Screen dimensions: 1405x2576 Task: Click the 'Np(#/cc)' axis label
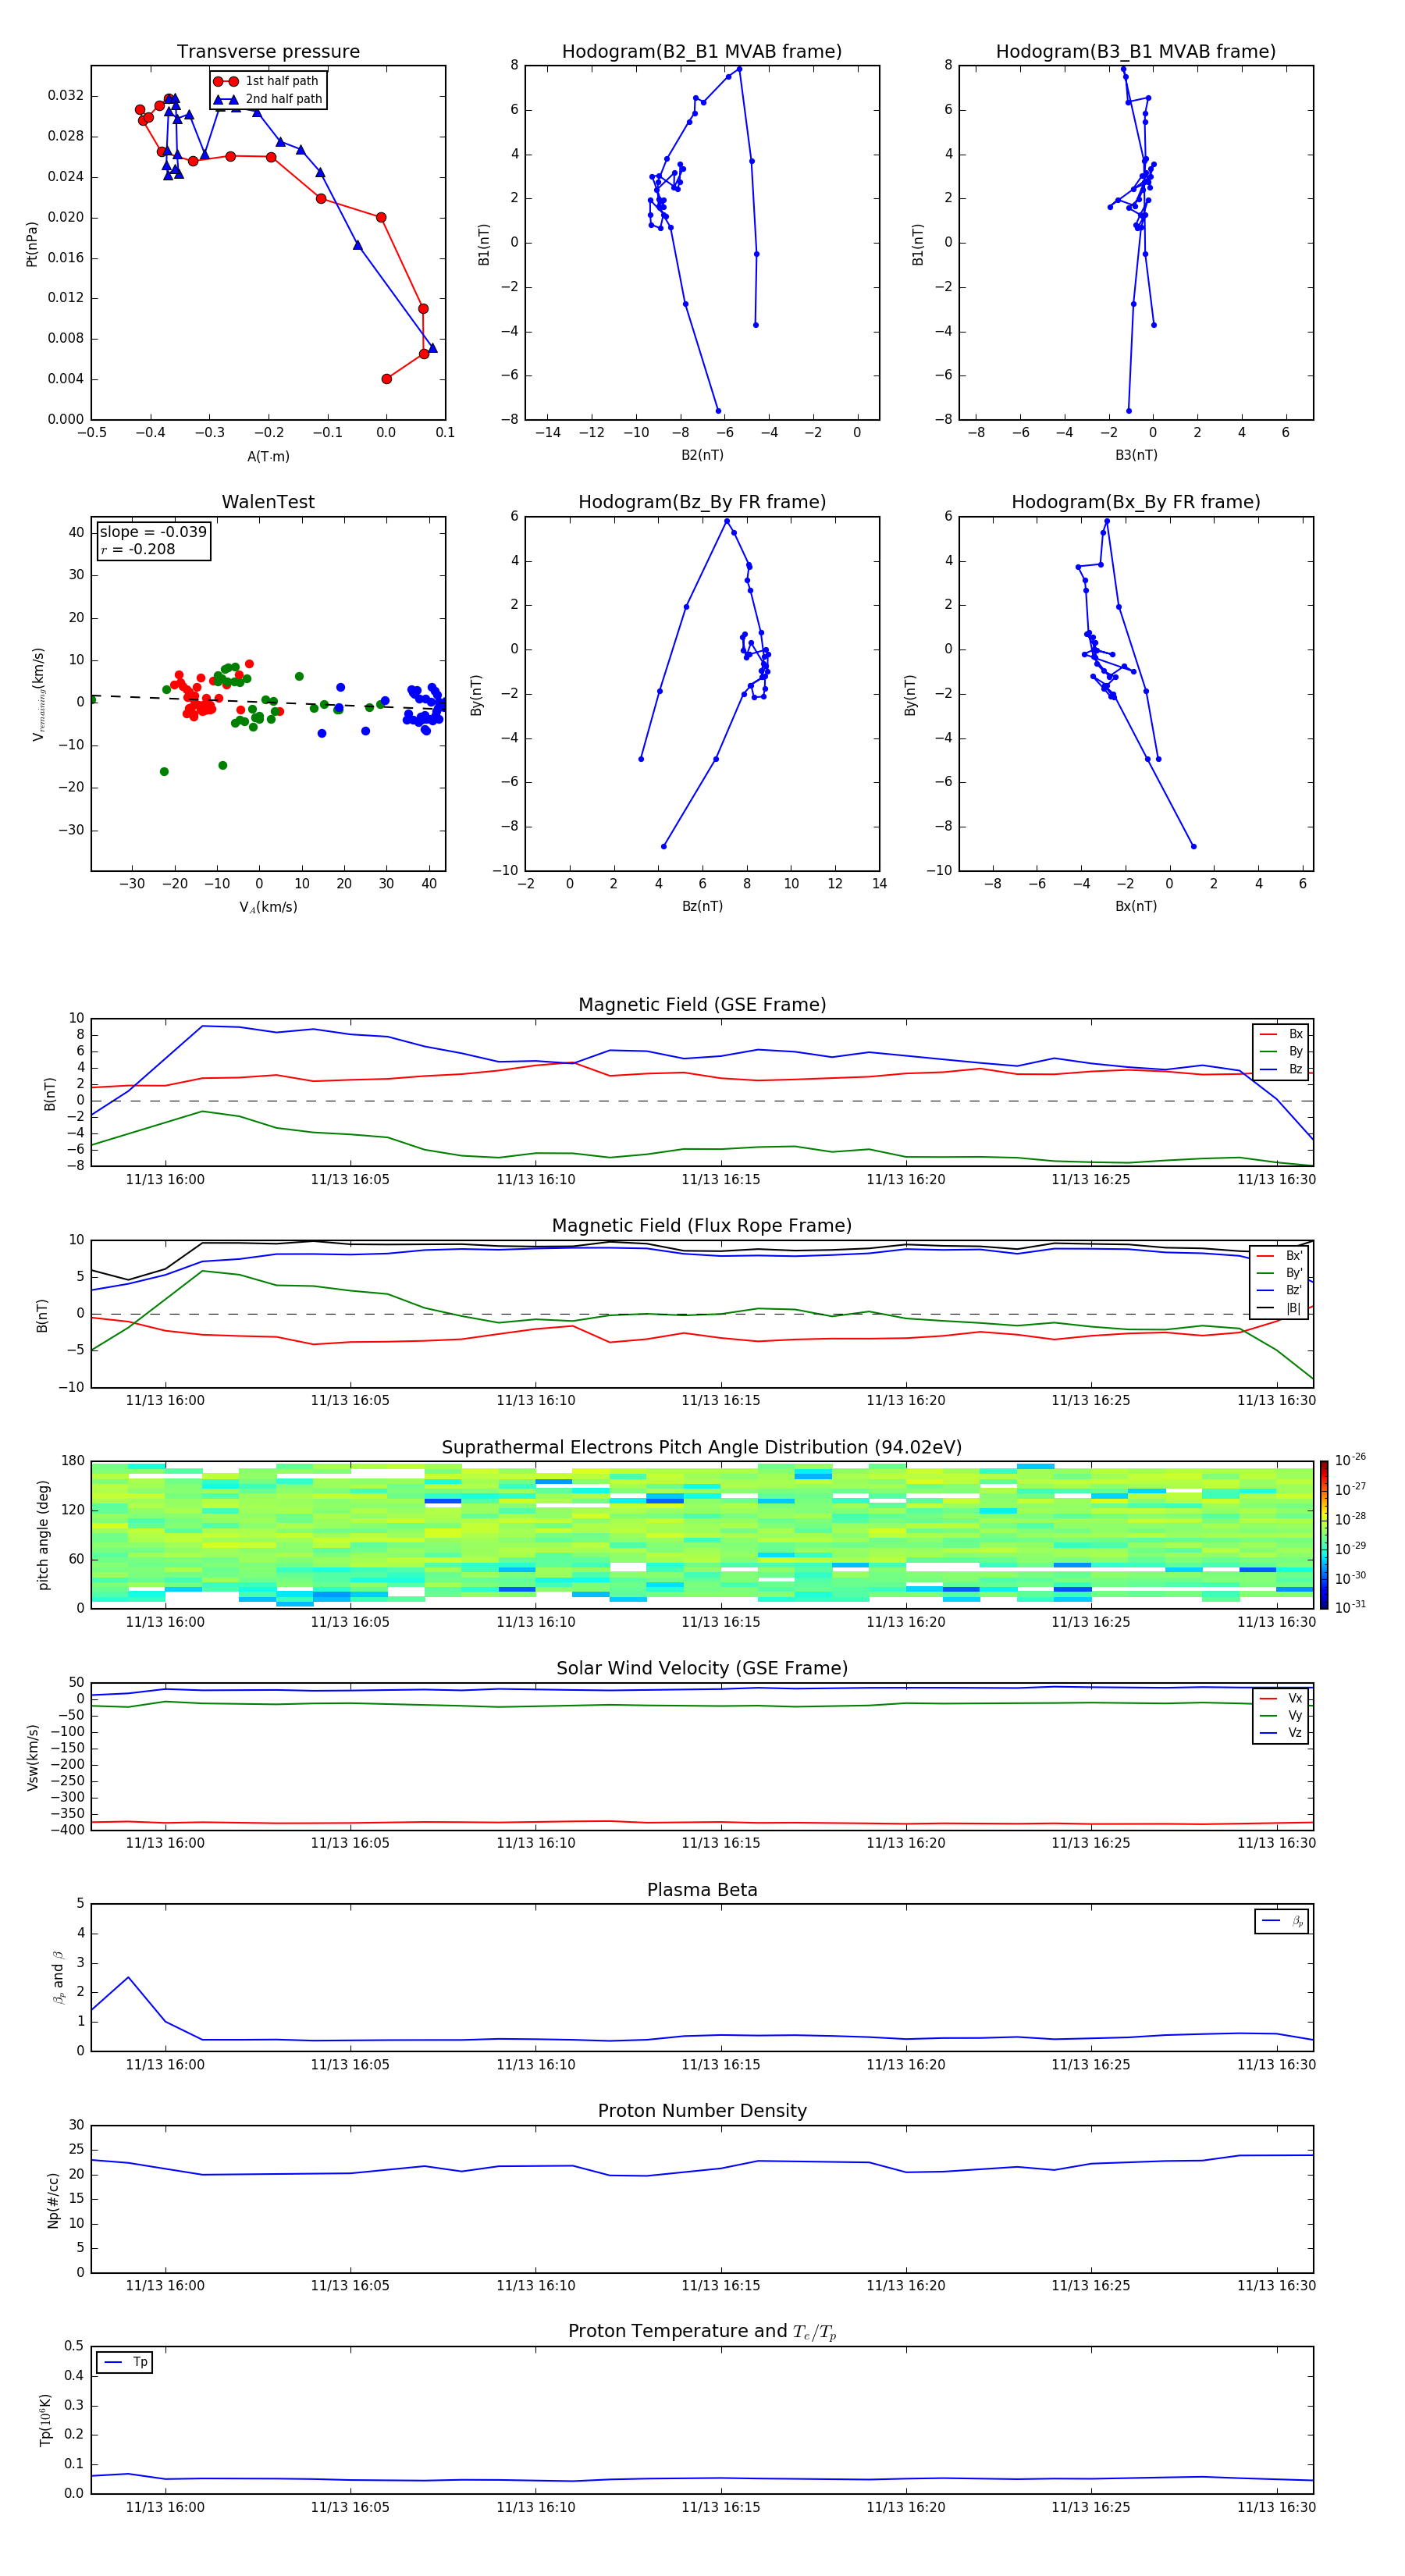pos(53,2200)
